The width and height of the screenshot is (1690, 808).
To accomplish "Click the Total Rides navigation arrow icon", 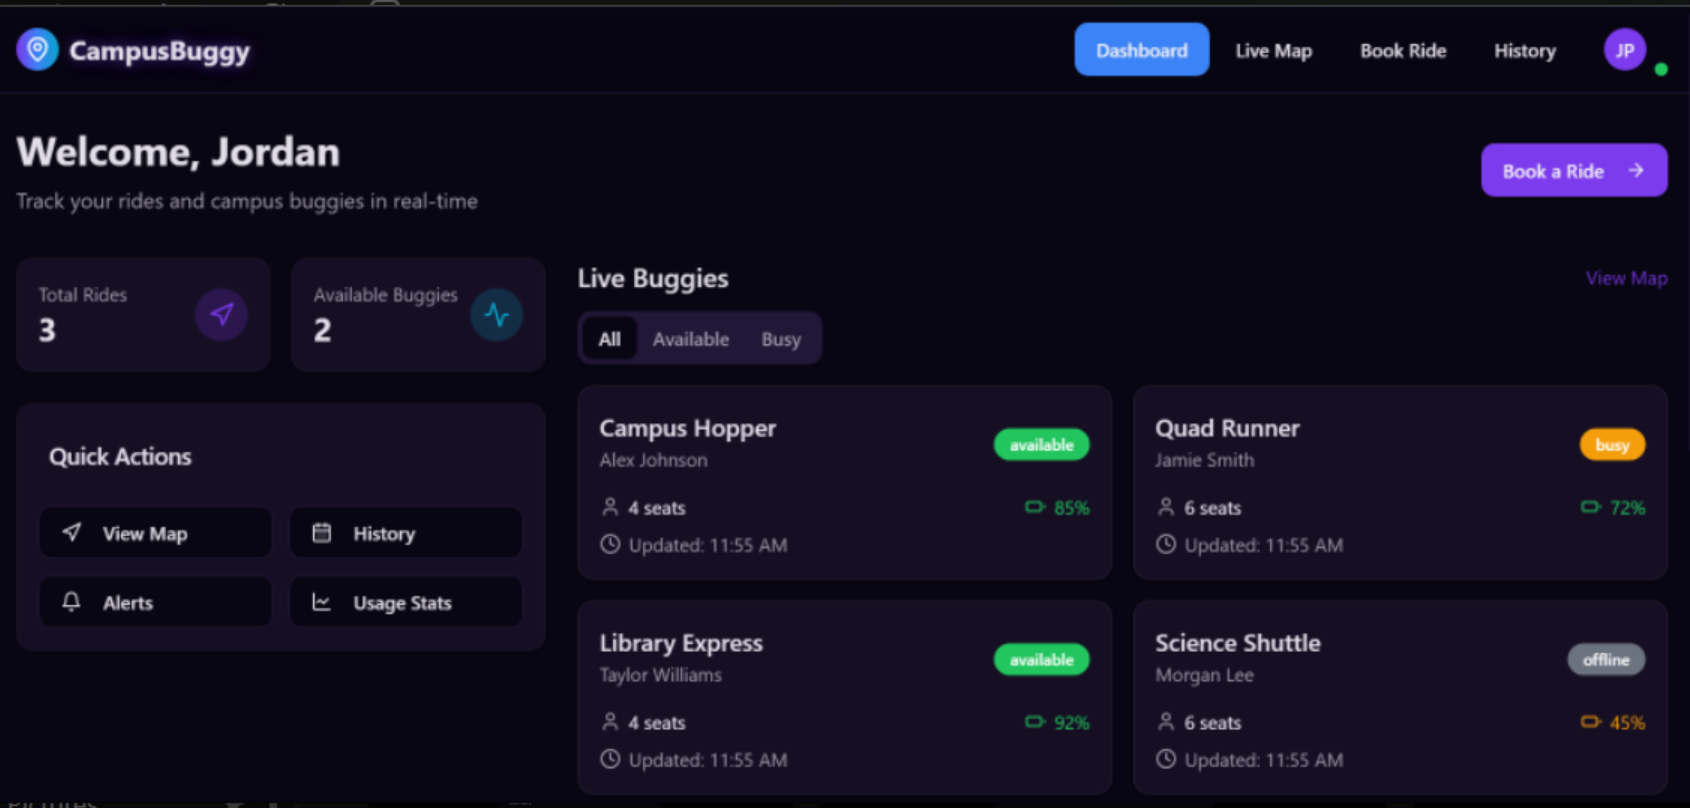I will 222,314.
